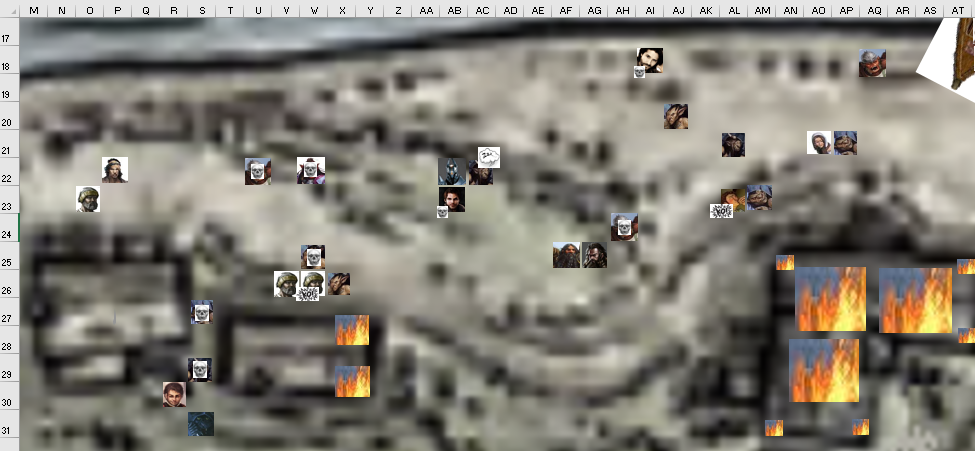Select column header AK
Image resolution: width=975 pixels, height=451 pixels.
click(706, 11)
